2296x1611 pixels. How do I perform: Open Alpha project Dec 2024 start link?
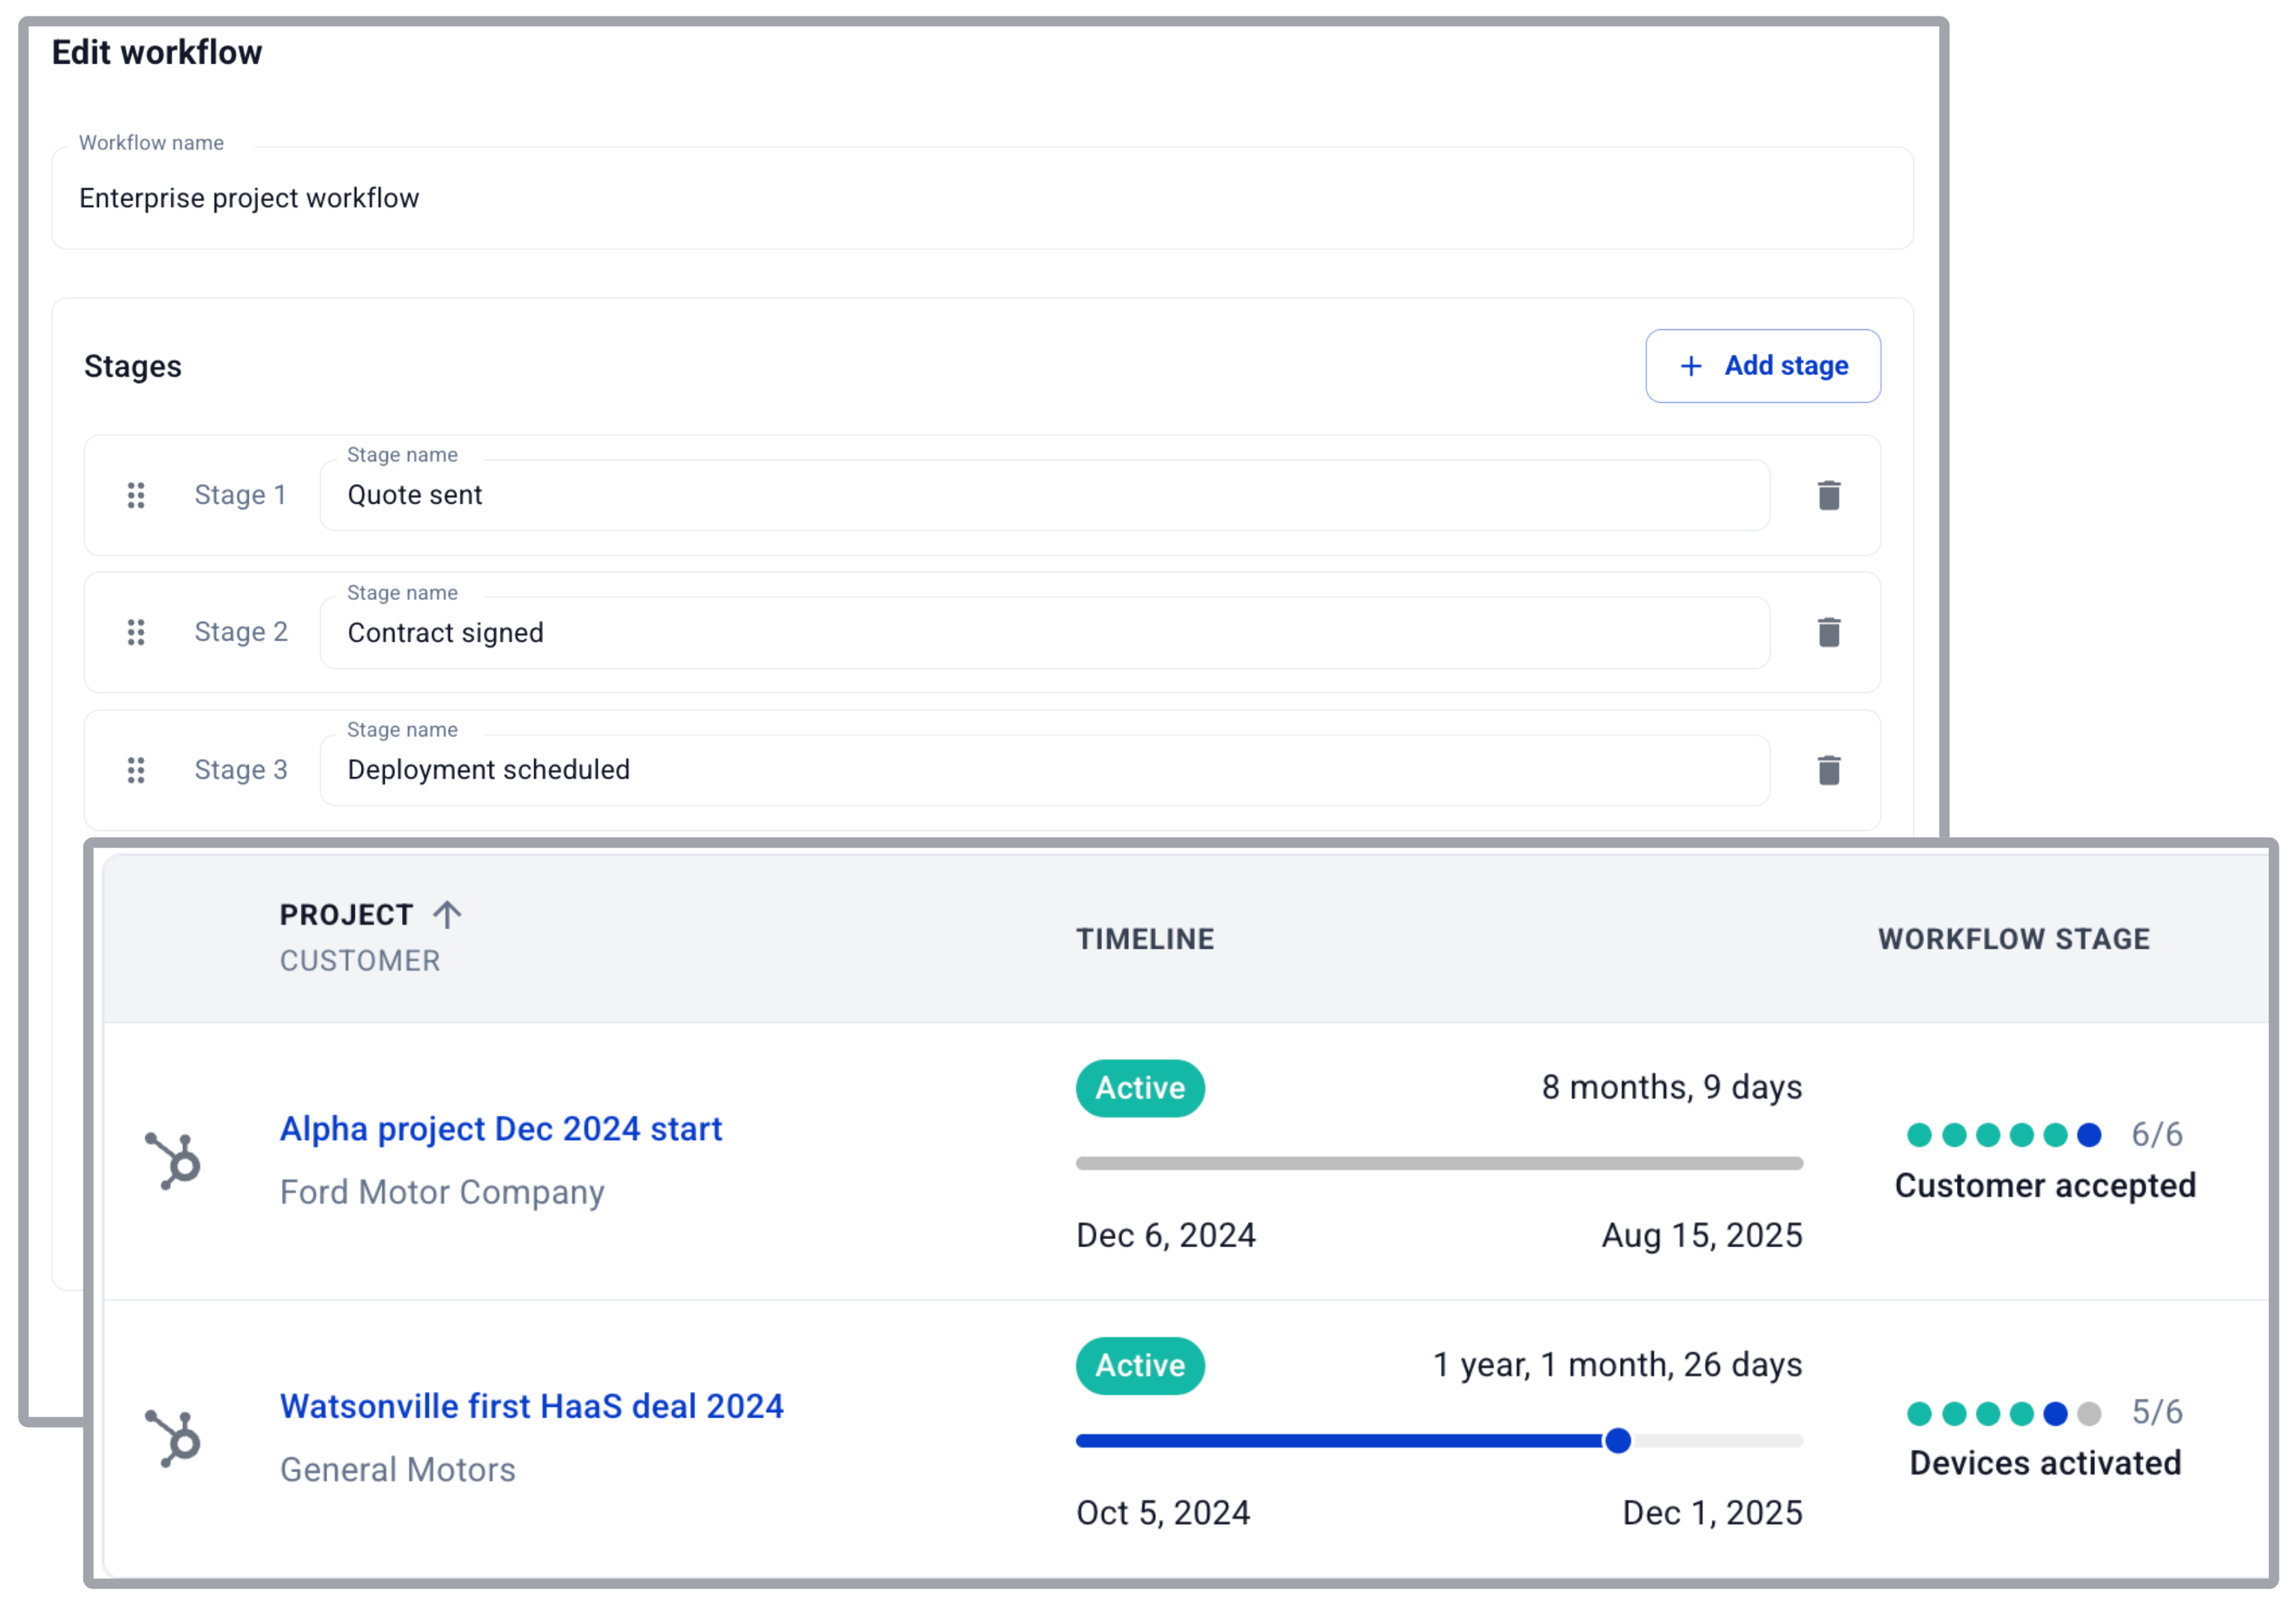click(500, 1129)
